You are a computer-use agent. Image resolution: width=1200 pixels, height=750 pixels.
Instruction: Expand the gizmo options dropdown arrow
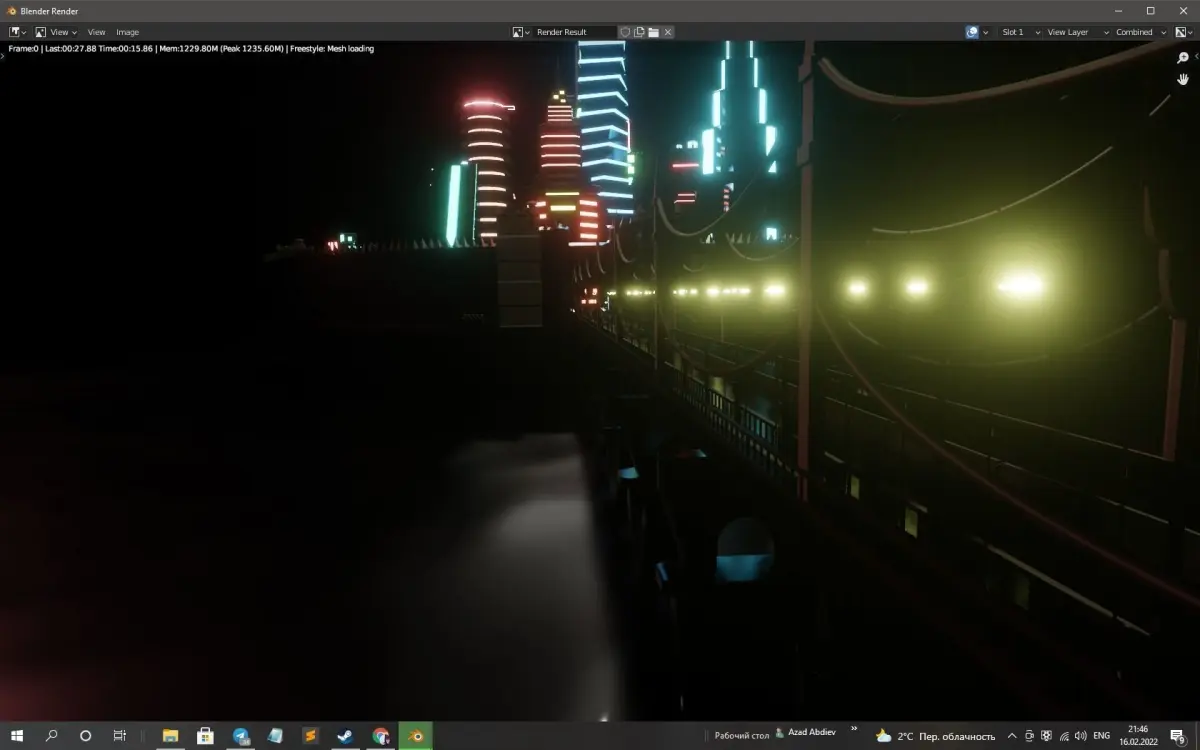tap(986, 32)
